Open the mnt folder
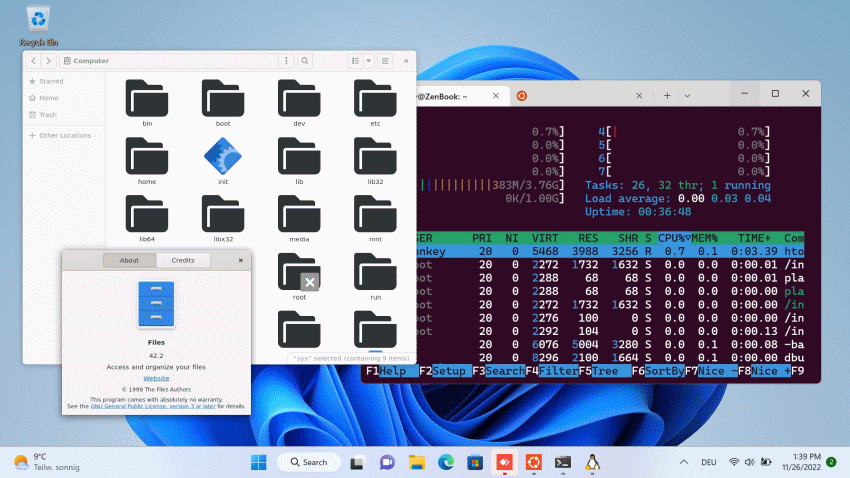Viewport: 850px width, 478px height. tap(375, 218)
